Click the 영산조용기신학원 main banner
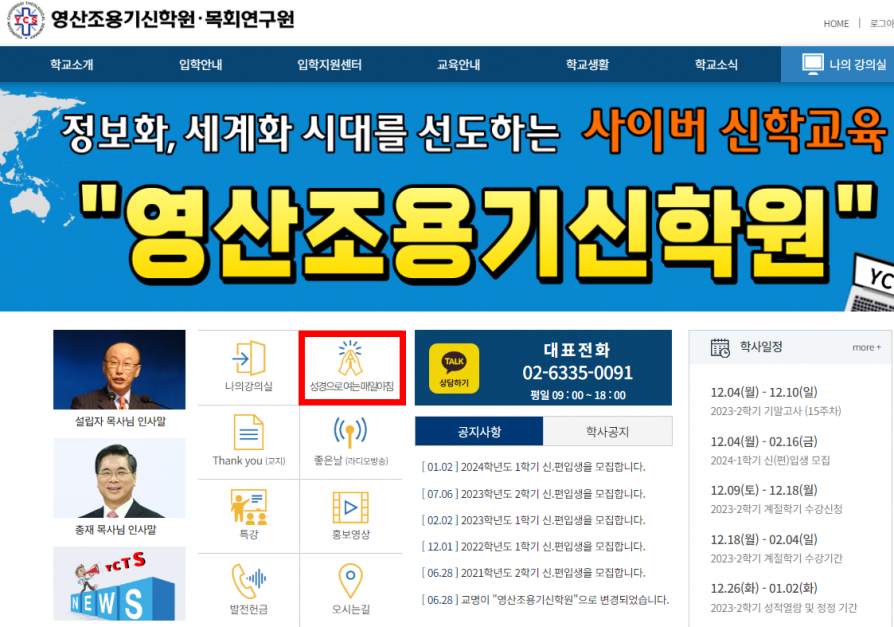This screenshot has height=627, width=894. [447, 197]
